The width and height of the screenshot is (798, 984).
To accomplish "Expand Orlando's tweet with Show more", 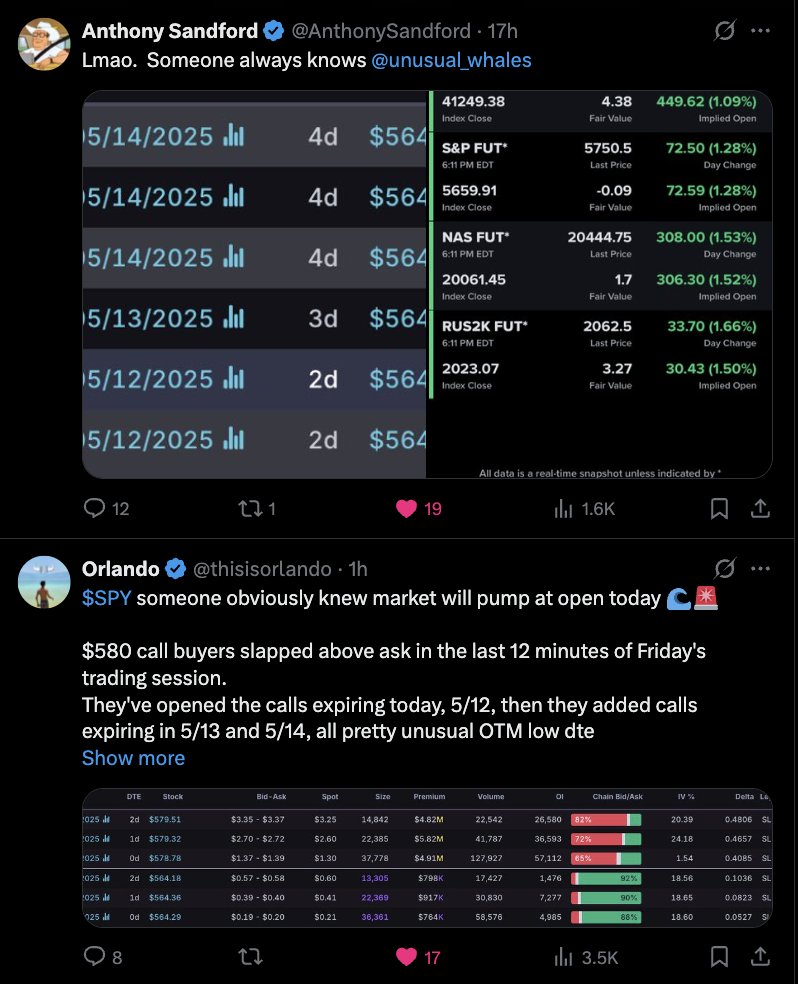I will pyautogui.click(x=133, y=758).
